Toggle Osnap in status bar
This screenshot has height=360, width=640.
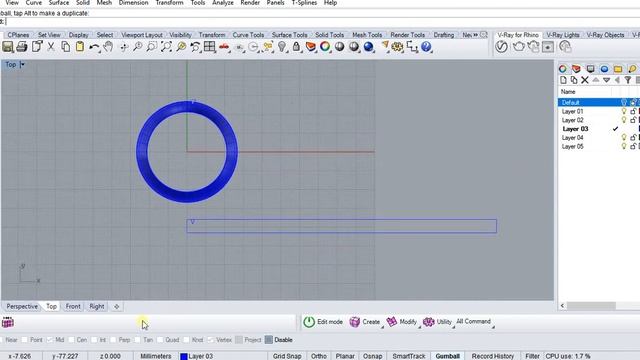pyautogui.click(x=373, y=356)
